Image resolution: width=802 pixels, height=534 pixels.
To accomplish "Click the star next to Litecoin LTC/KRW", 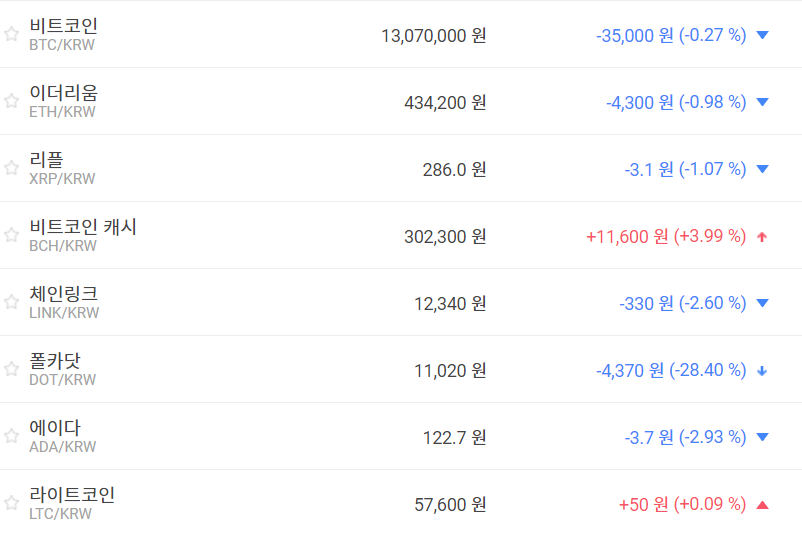I will 11,503.
